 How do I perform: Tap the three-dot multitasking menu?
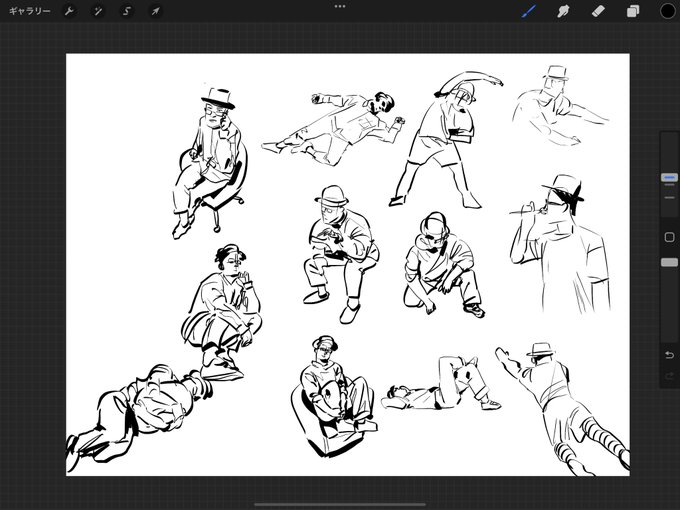click(x=340, y=7)
